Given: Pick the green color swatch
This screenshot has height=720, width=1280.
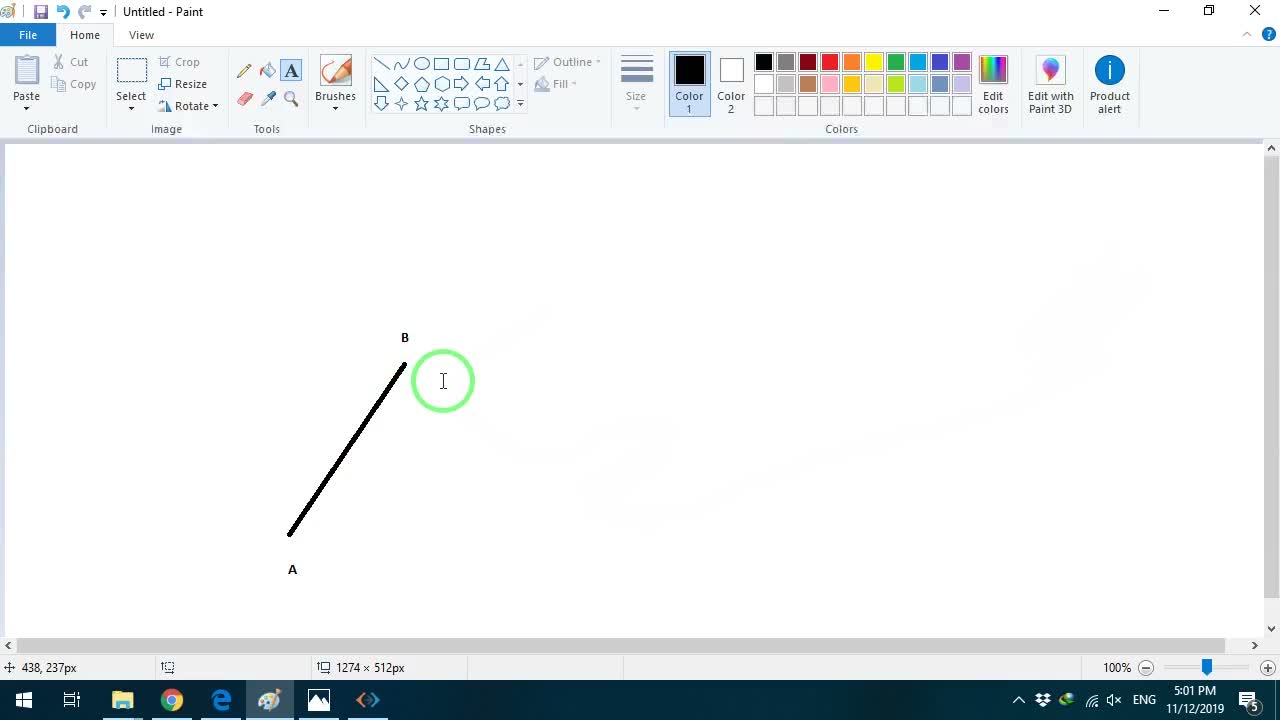Looking at the screenshot, I should coord(896,63).
